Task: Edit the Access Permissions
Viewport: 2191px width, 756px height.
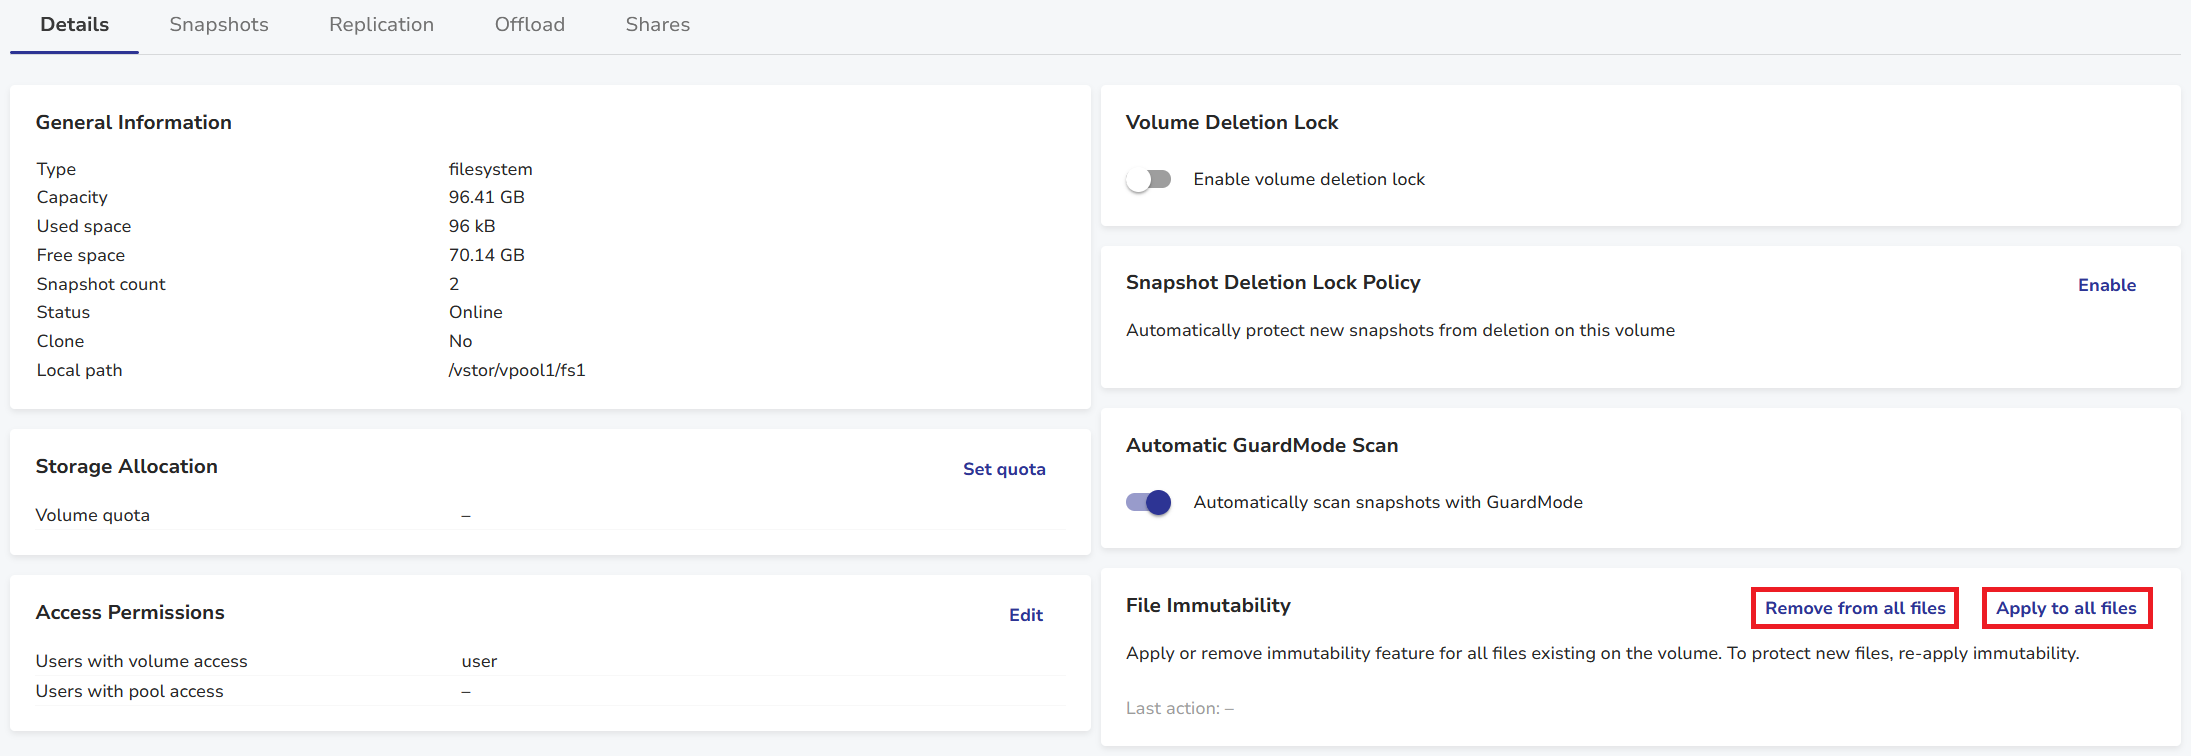Action: [x=1025, y=615]
